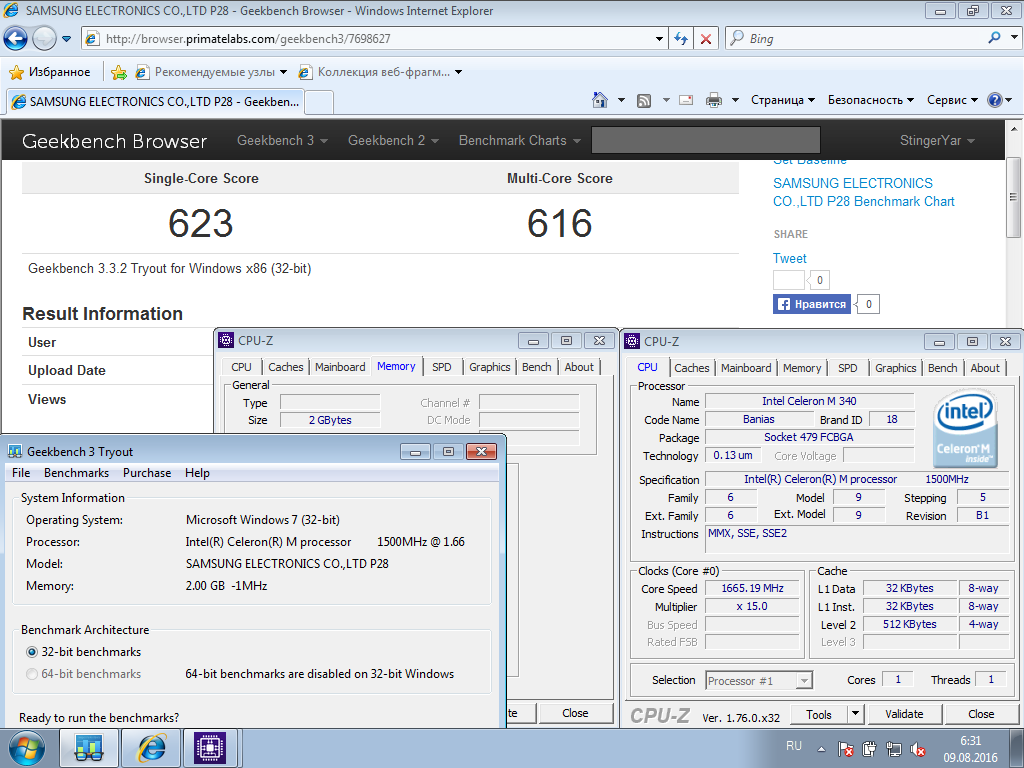Click the RU language indicator

tap(793, 746)
